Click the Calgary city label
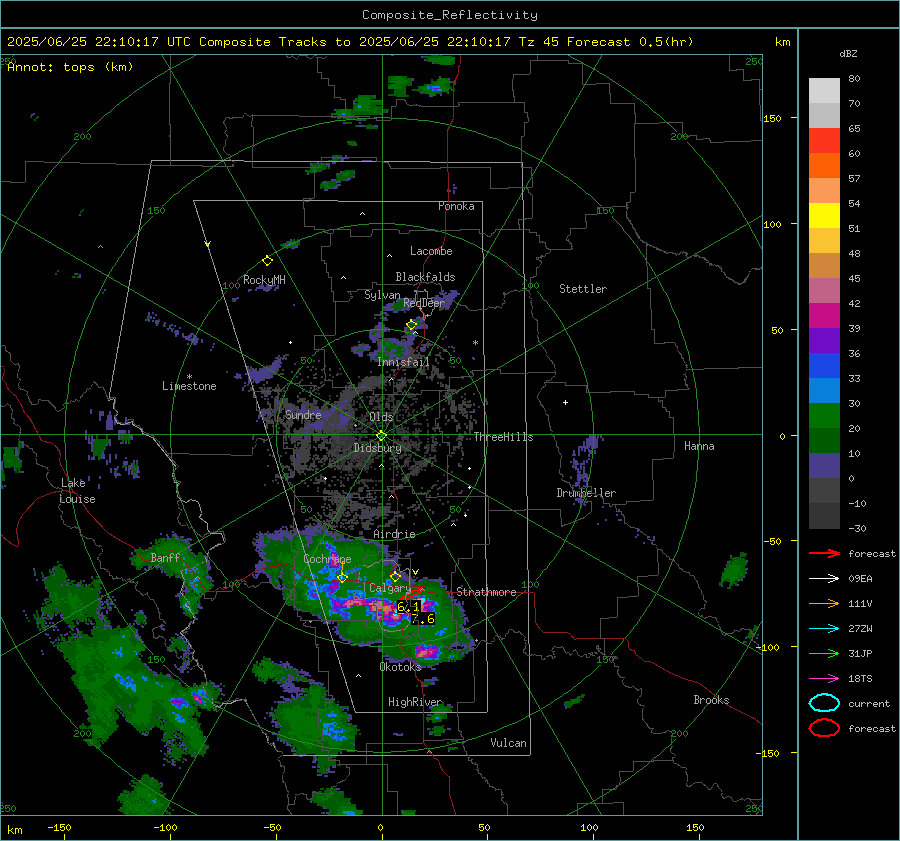 [x=390, y=588]
